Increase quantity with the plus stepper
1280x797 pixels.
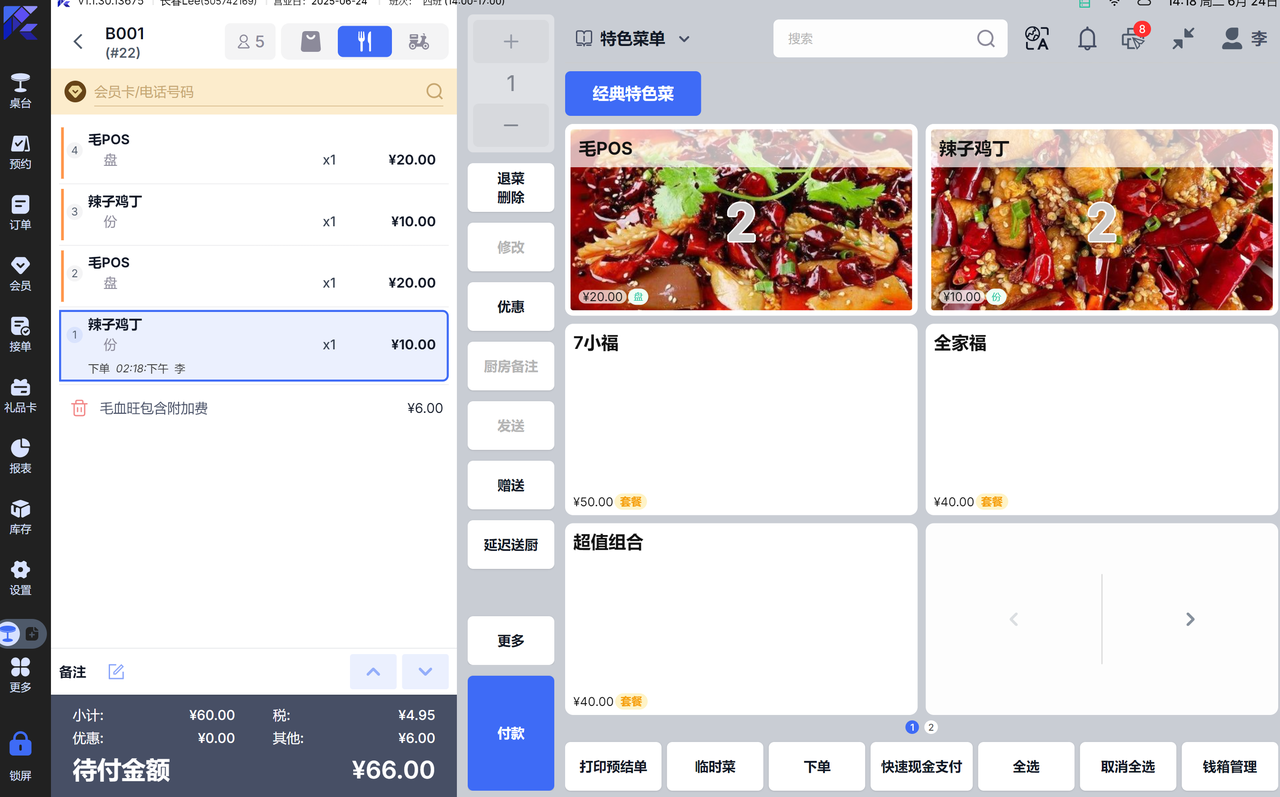point(511,42)
